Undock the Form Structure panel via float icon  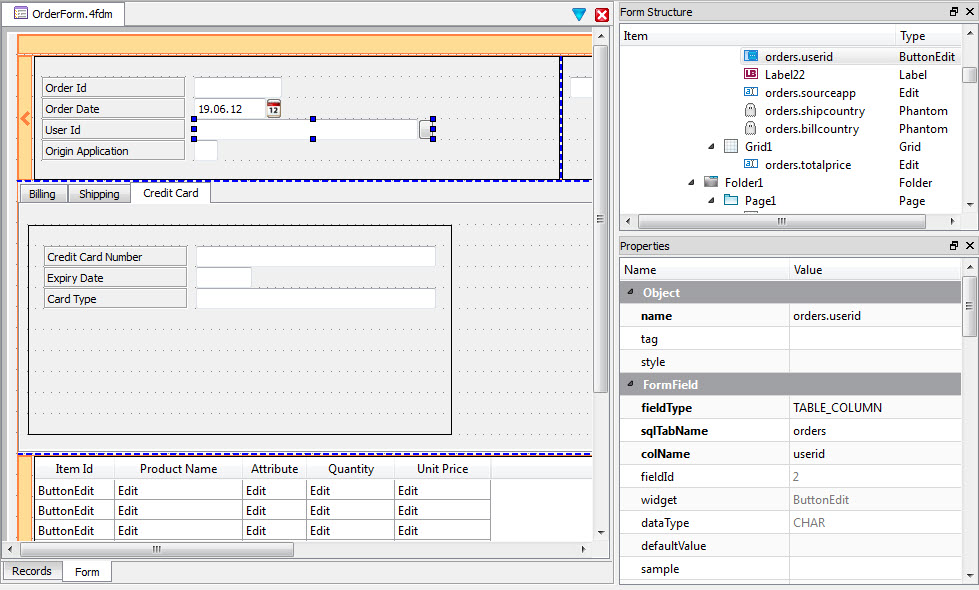click(x=953, y=11)
